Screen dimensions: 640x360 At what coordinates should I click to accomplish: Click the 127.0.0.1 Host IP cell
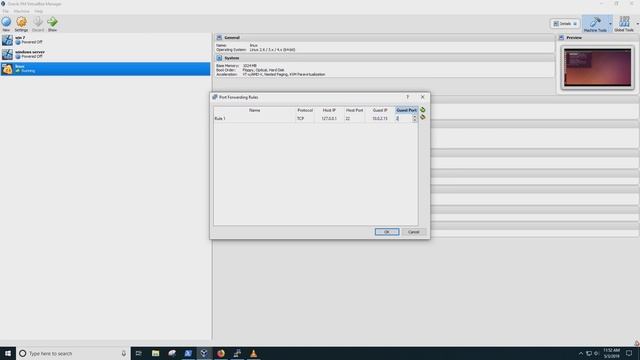pyautogui.click(x=329, y=118)
